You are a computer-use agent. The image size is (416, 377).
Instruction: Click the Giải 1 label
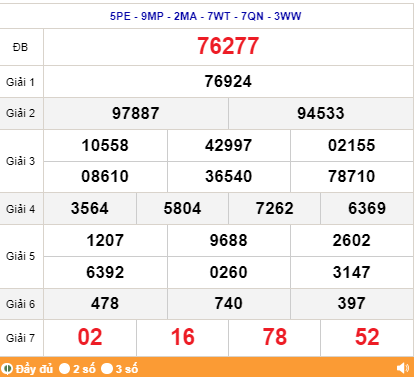pos(20,82)
